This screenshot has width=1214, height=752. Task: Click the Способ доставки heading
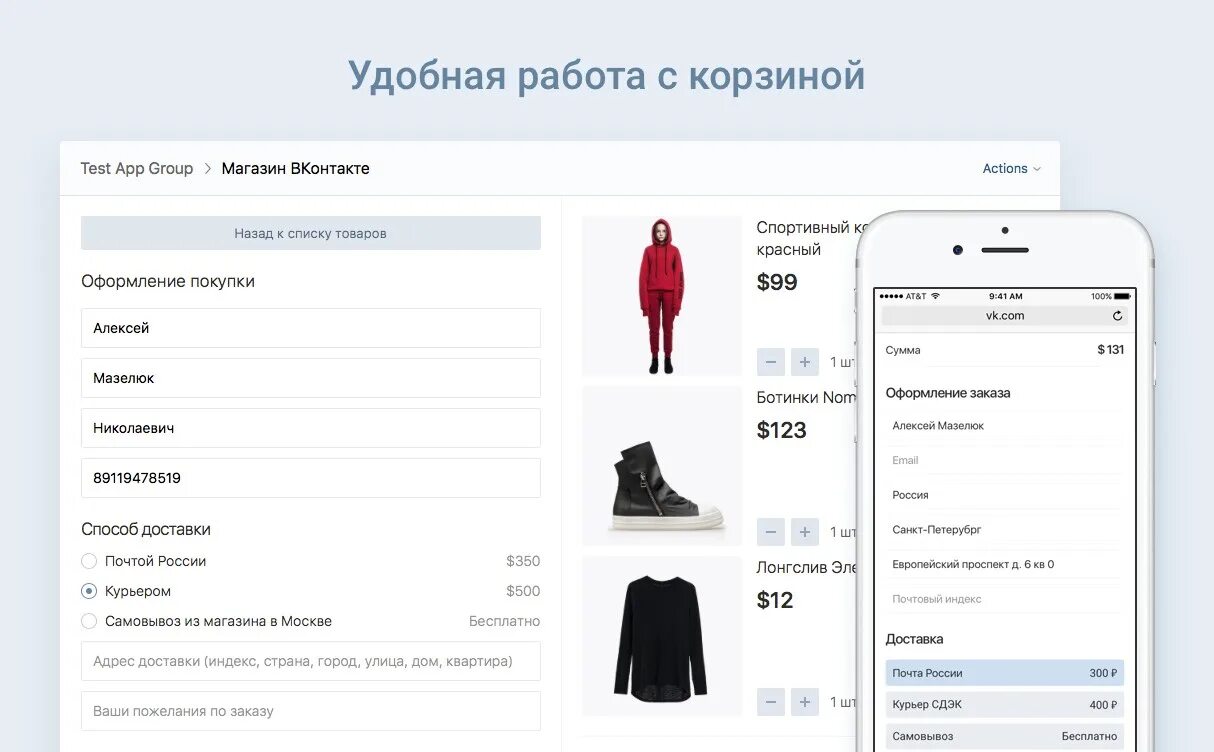coord(146,529)
